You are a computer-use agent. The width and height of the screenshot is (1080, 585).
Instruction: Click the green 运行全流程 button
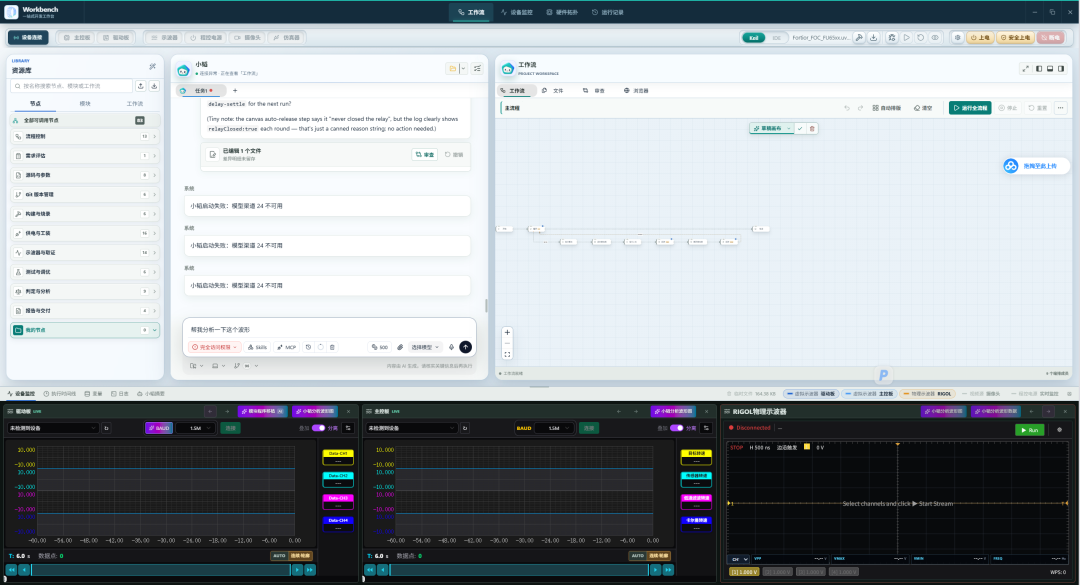[x=970, y=108]
